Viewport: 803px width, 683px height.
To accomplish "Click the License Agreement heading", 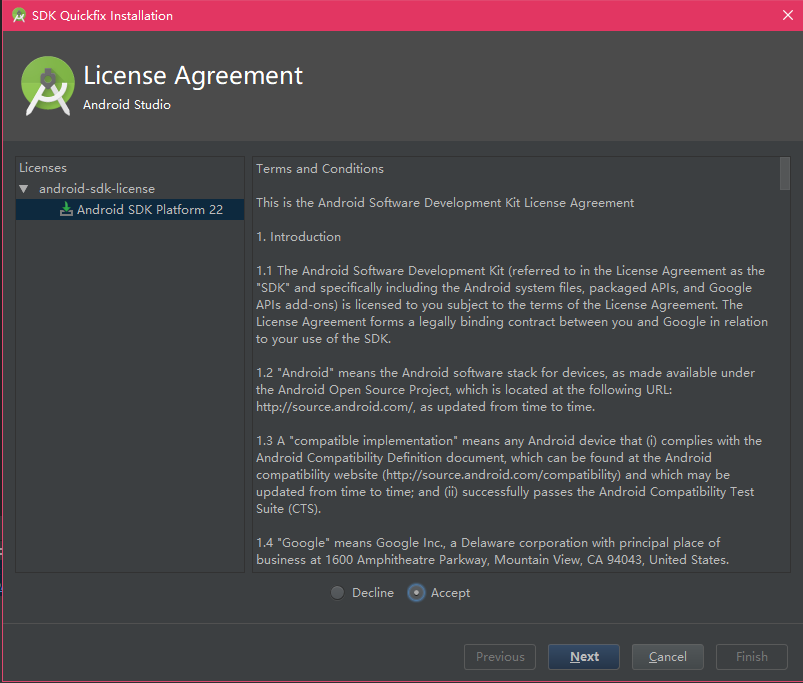I will tap(193, 76).
